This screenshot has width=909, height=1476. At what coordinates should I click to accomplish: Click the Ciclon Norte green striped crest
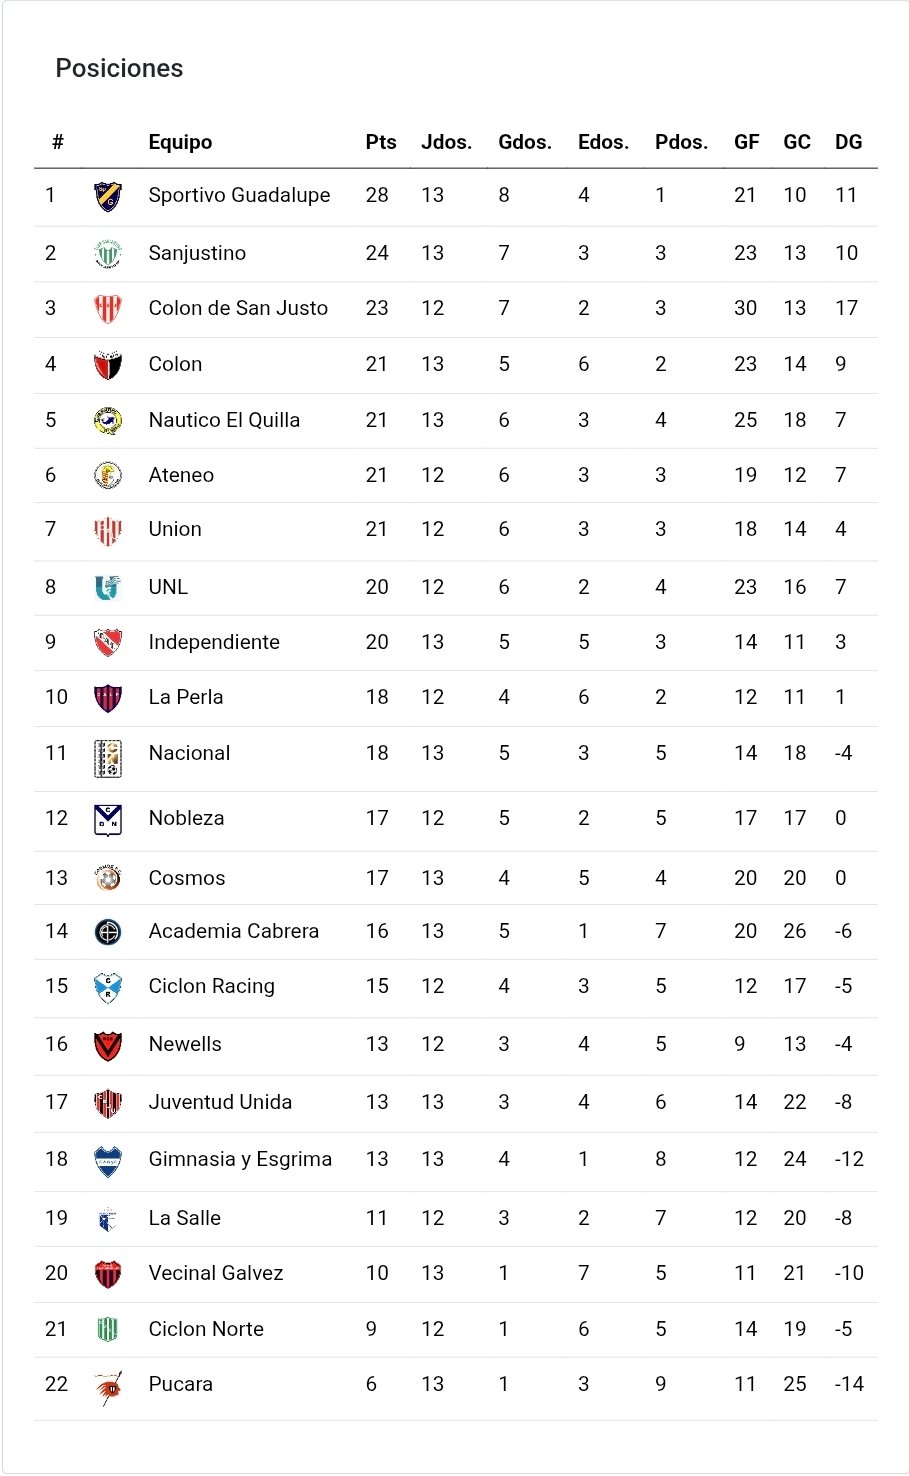pos(108,1330)
